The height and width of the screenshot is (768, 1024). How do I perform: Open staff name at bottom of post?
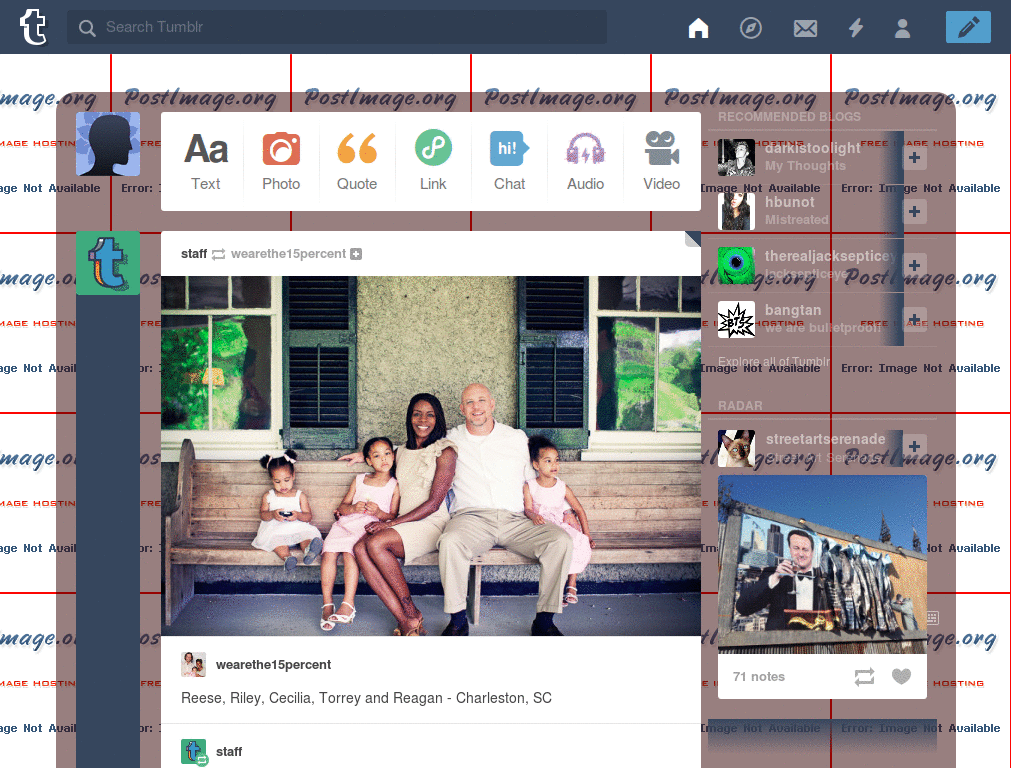pos(229,752)
